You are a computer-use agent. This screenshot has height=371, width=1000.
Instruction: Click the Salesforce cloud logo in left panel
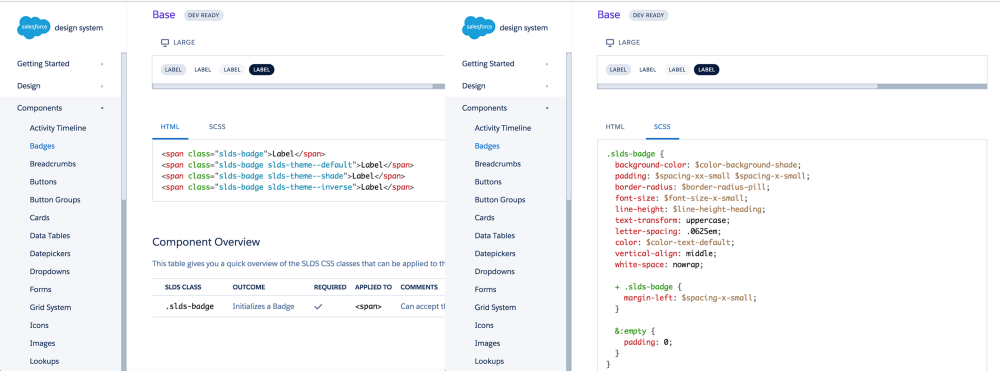[x=34, y=27]
